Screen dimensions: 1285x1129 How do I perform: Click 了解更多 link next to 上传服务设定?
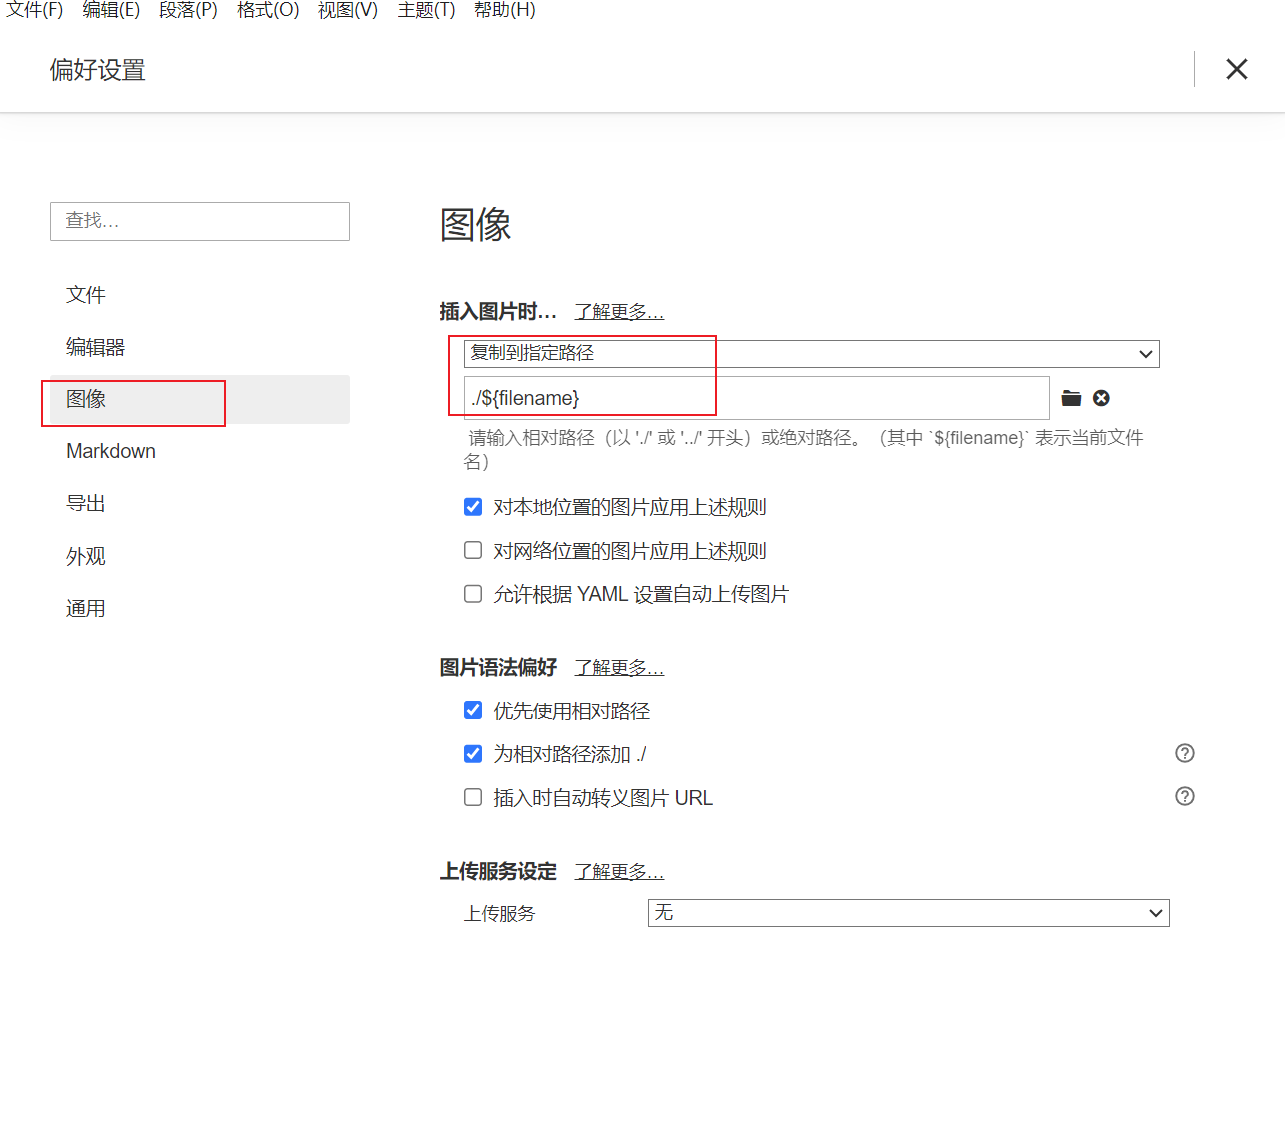619,872
